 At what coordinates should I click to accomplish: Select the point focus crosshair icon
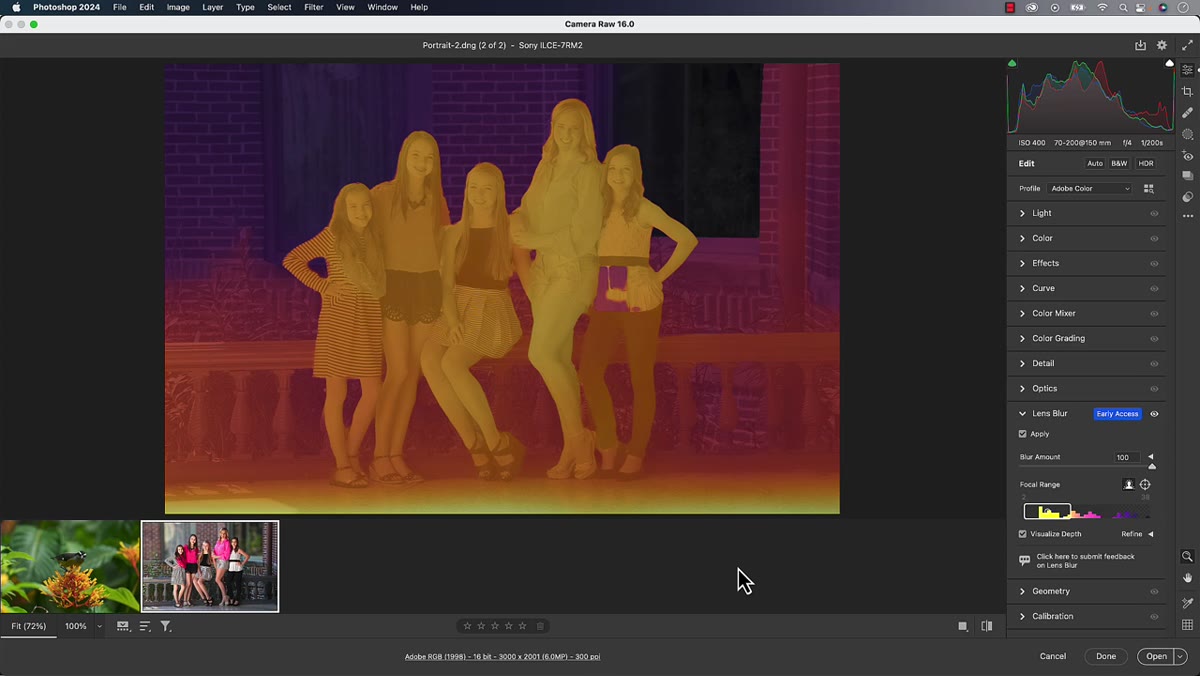click(1145, 485)
